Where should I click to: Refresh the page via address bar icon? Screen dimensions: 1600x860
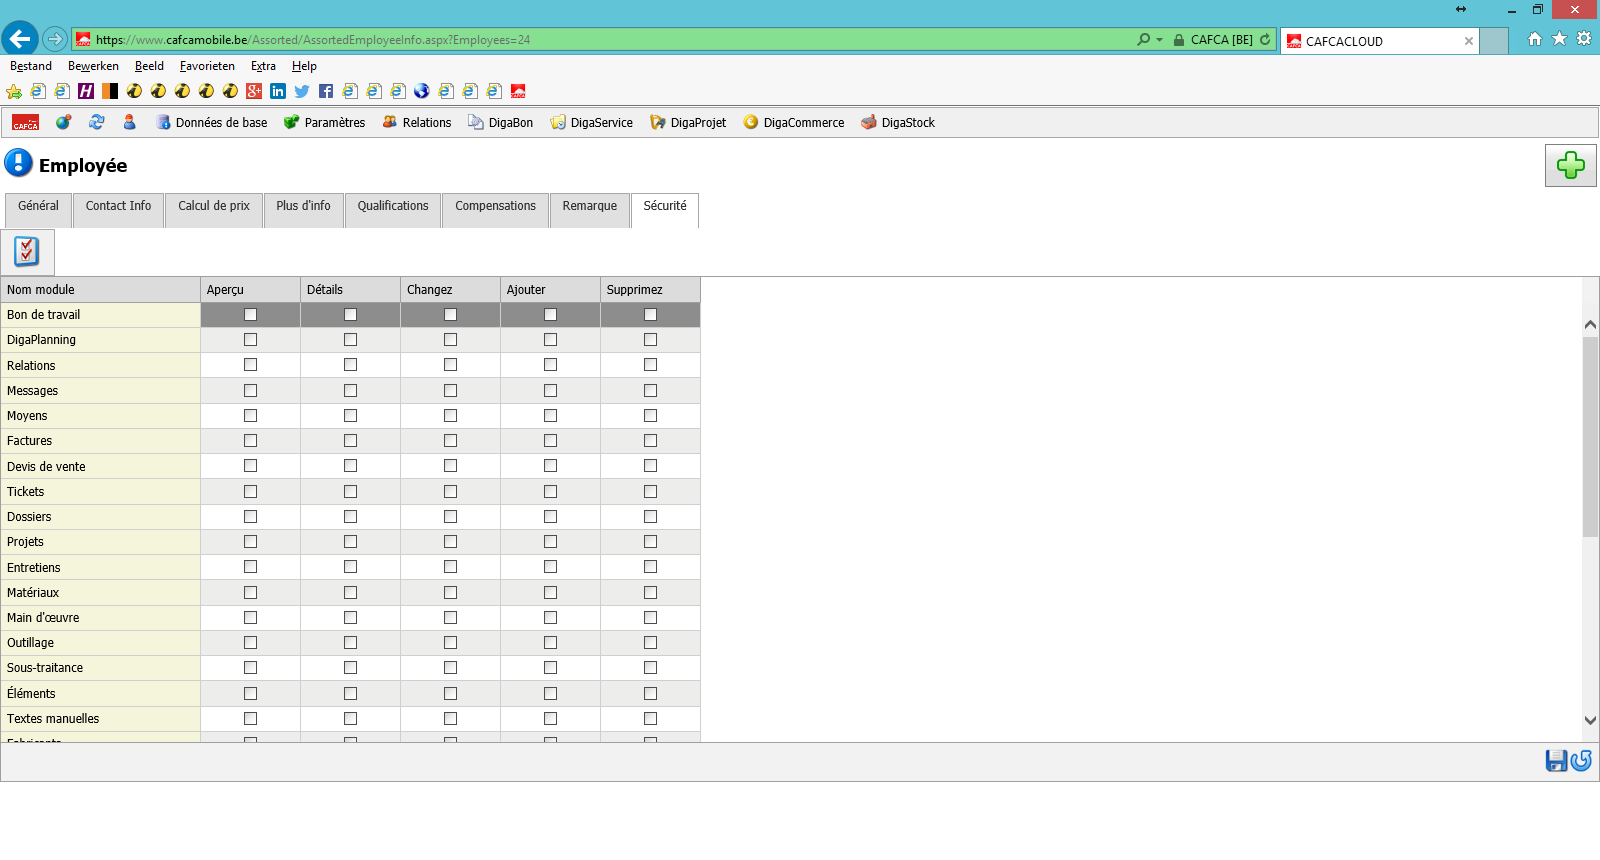pos(1265,40)
